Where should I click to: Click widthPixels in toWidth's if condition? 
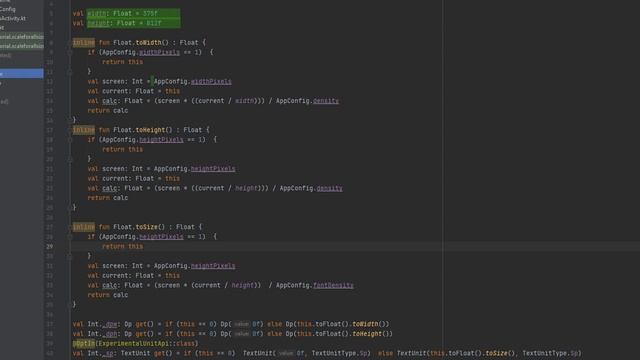(159, 52)
